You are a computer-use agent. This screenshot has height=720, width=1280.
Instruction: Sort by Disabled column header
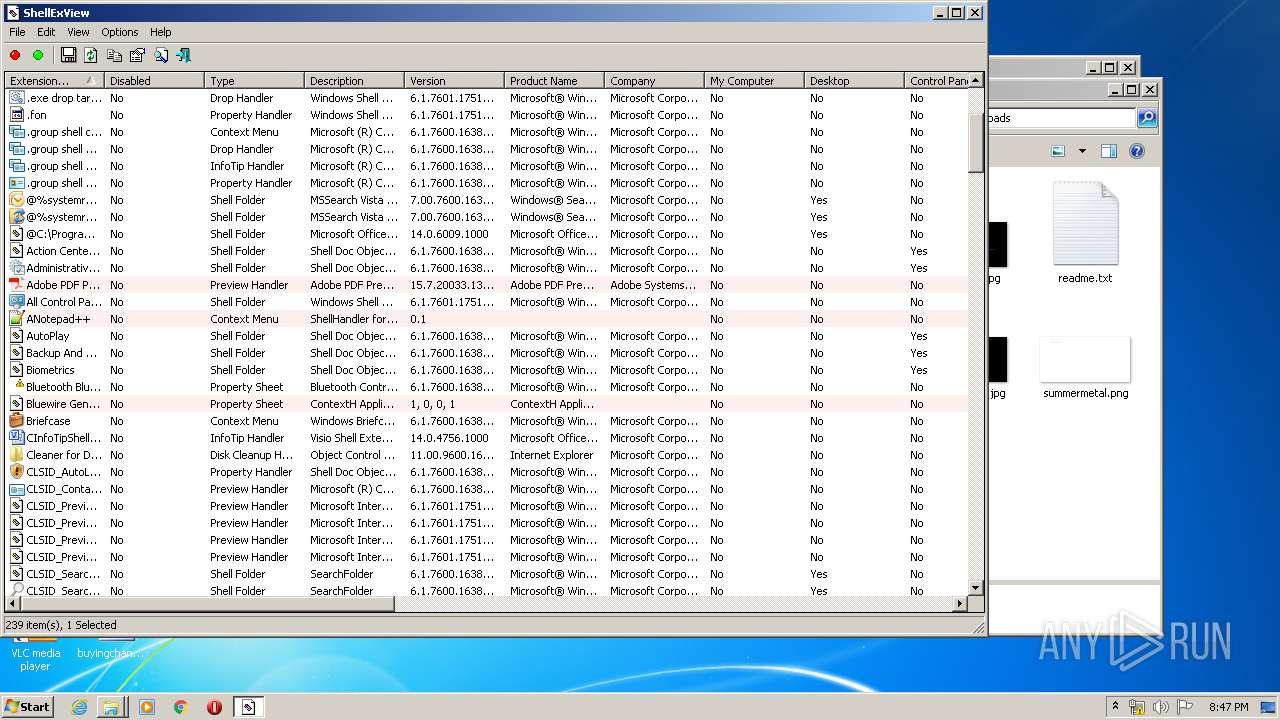[x=154, y=81]
